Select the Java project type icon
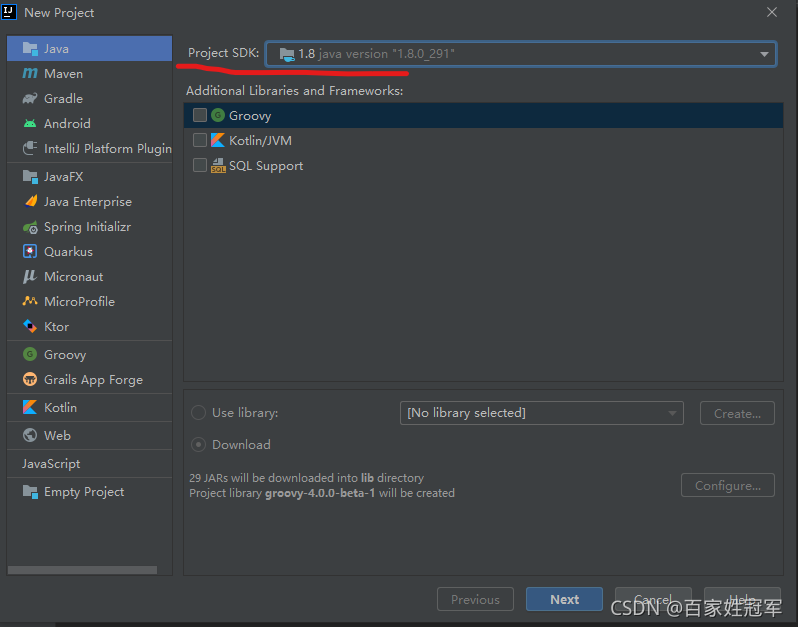The width and height of the screenshot is (798, 627). 30,49
